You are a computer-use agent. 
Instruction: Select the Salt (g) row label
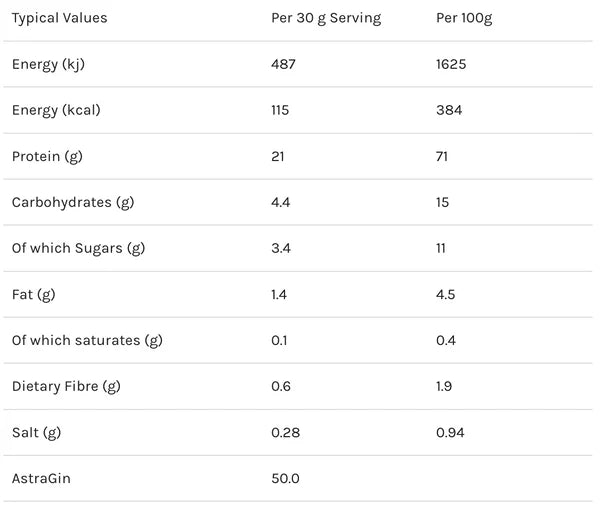(36, 432)
